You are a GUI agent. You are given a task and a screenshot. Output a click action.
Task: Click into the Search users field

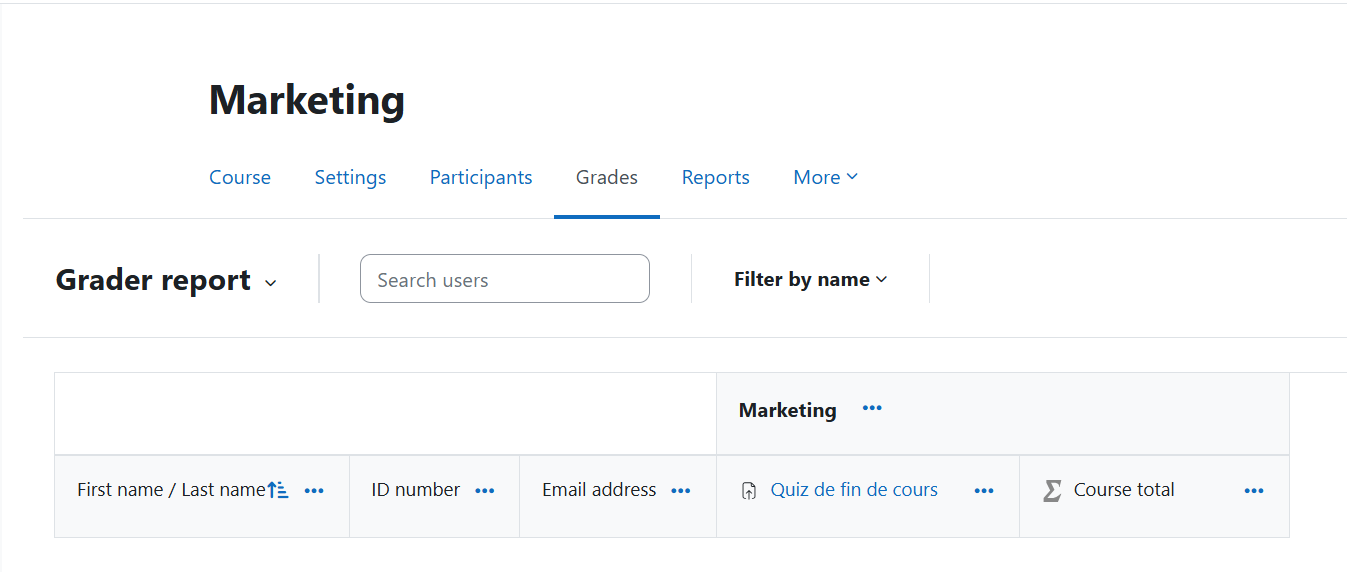[x=505, y=279]
